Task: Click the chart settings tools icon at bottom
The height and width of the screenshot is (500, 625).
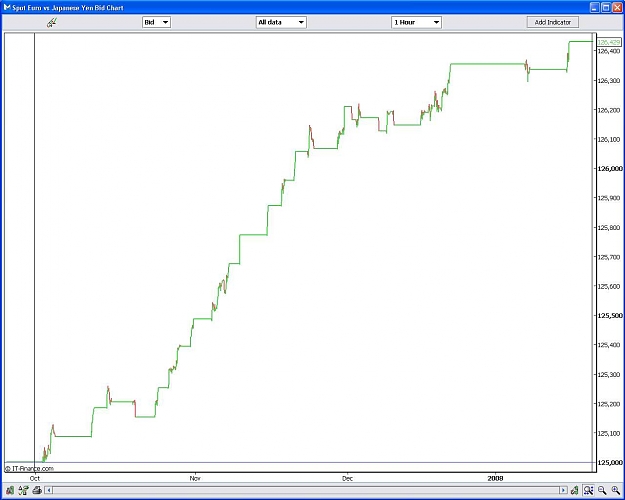Action: (x=23, y=490)
